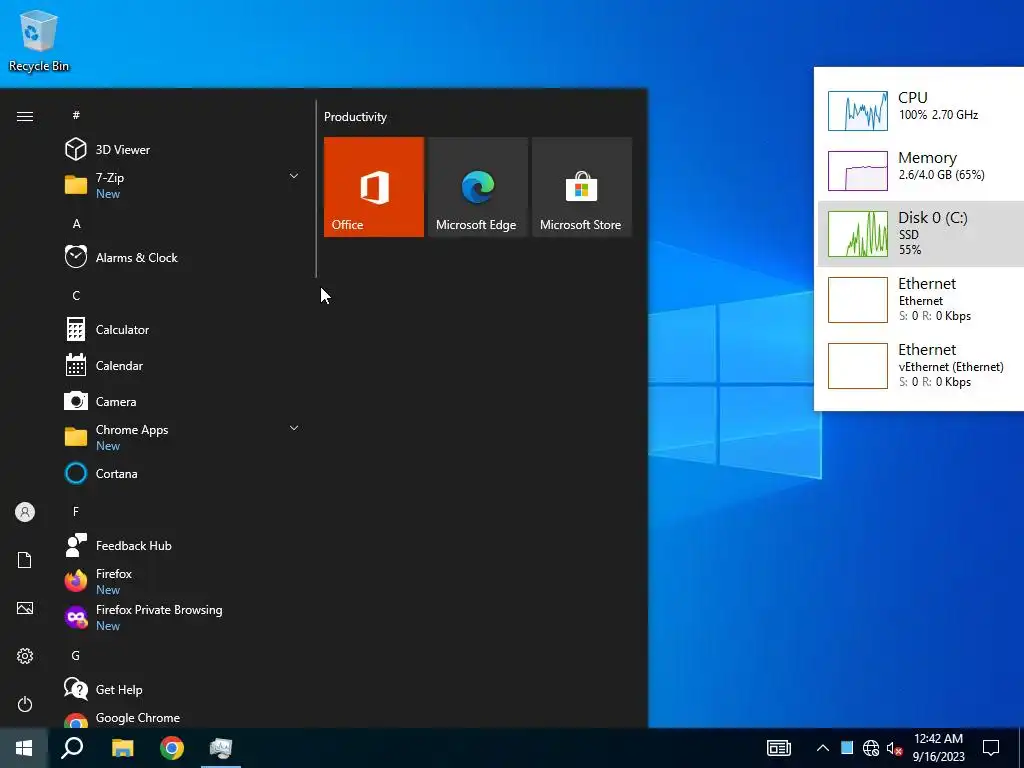Image resolution: width=1024 pixels, height=768 pixels.
Task: Launch 3D Viewer from app list
Action: coord(183,150)
